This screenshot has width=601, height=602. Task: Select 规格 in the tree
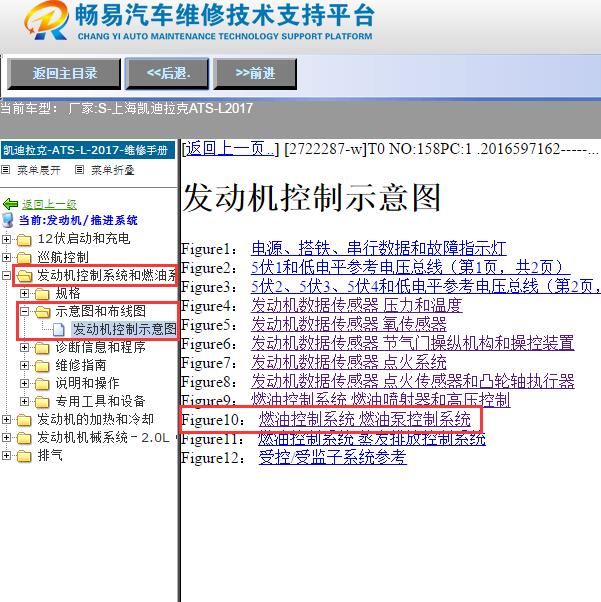point(68,293)
